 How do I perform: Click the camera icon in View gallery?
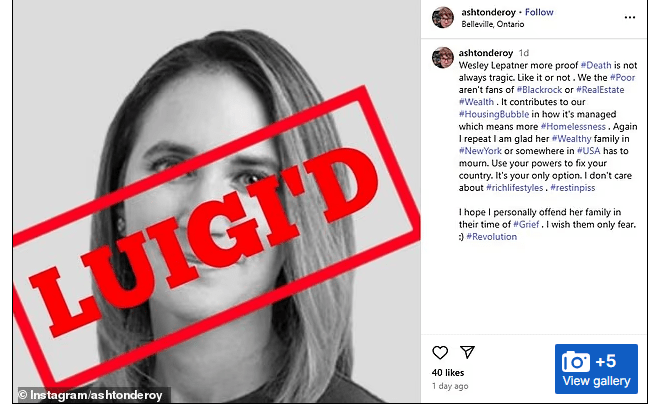(x=576, y=362)
